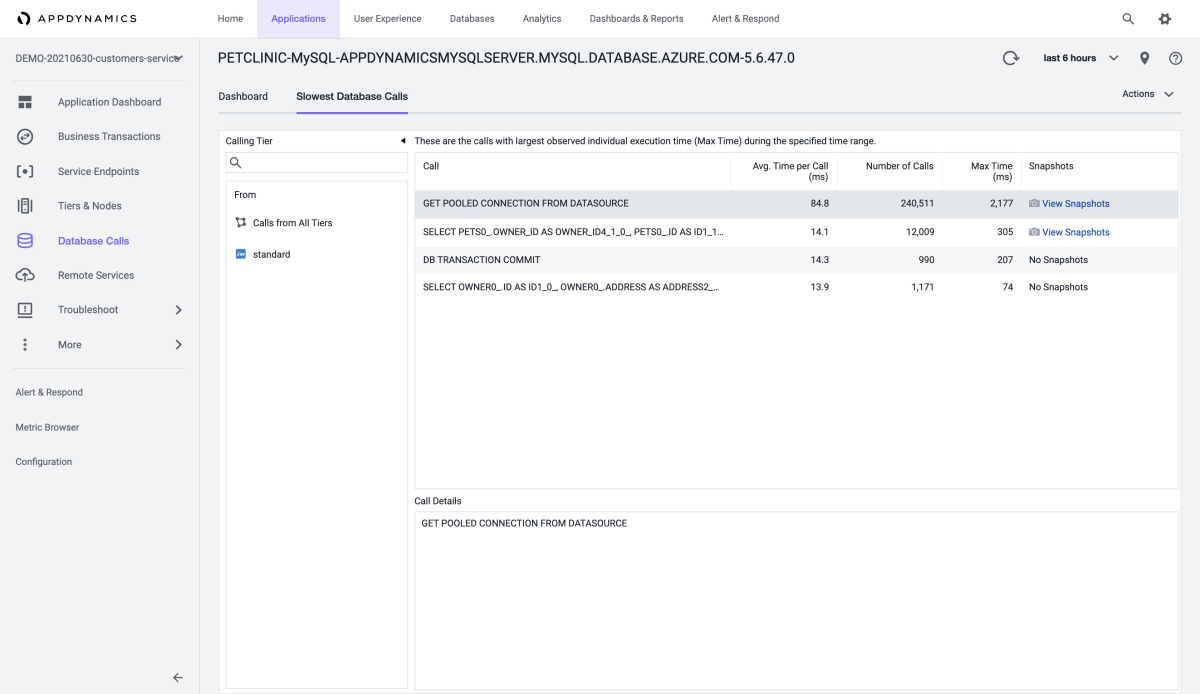1200x694 pixels.
Task: Go to Business Transactions in sidebar
Action: 109,136
